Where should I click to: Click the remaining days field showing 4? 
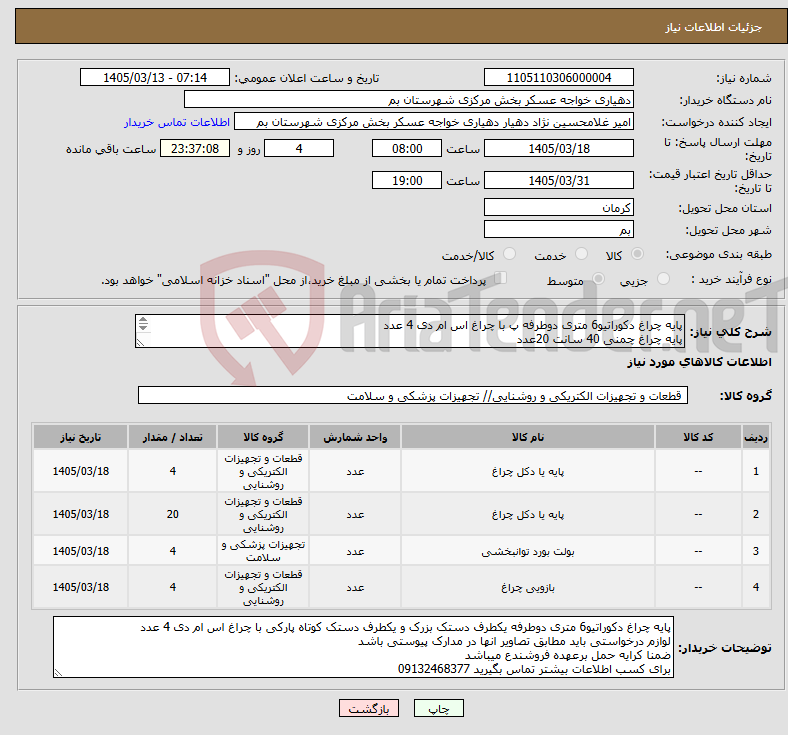pos(299,149)
